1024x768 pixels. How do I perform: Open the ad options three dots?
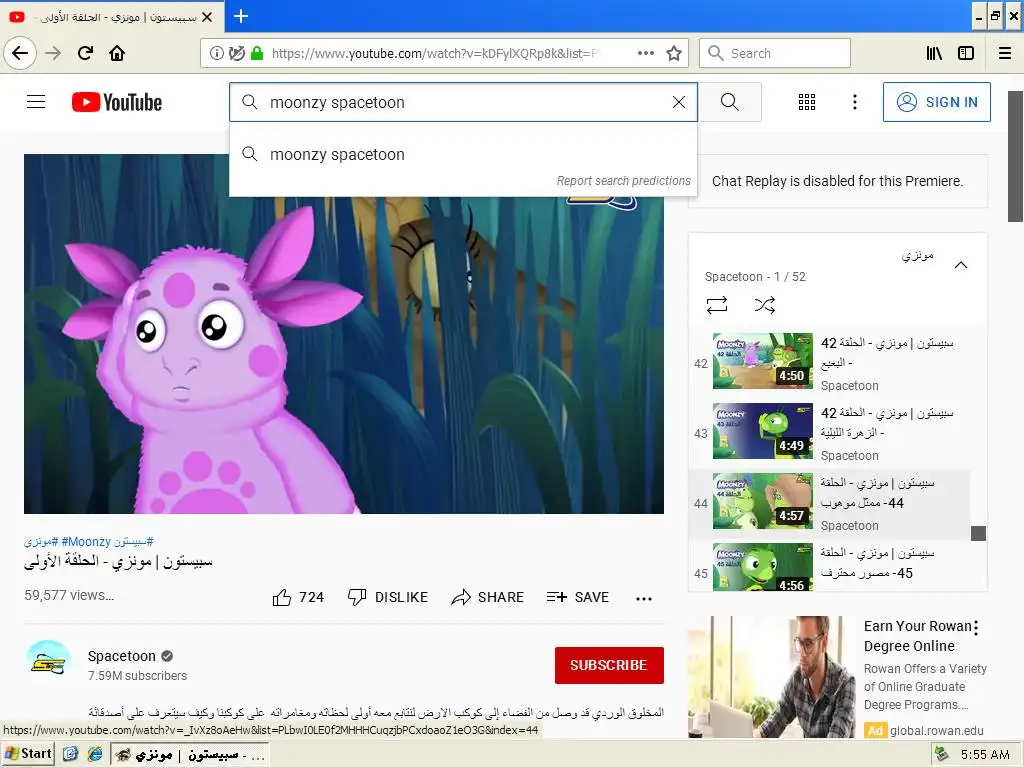click(976, 628)
